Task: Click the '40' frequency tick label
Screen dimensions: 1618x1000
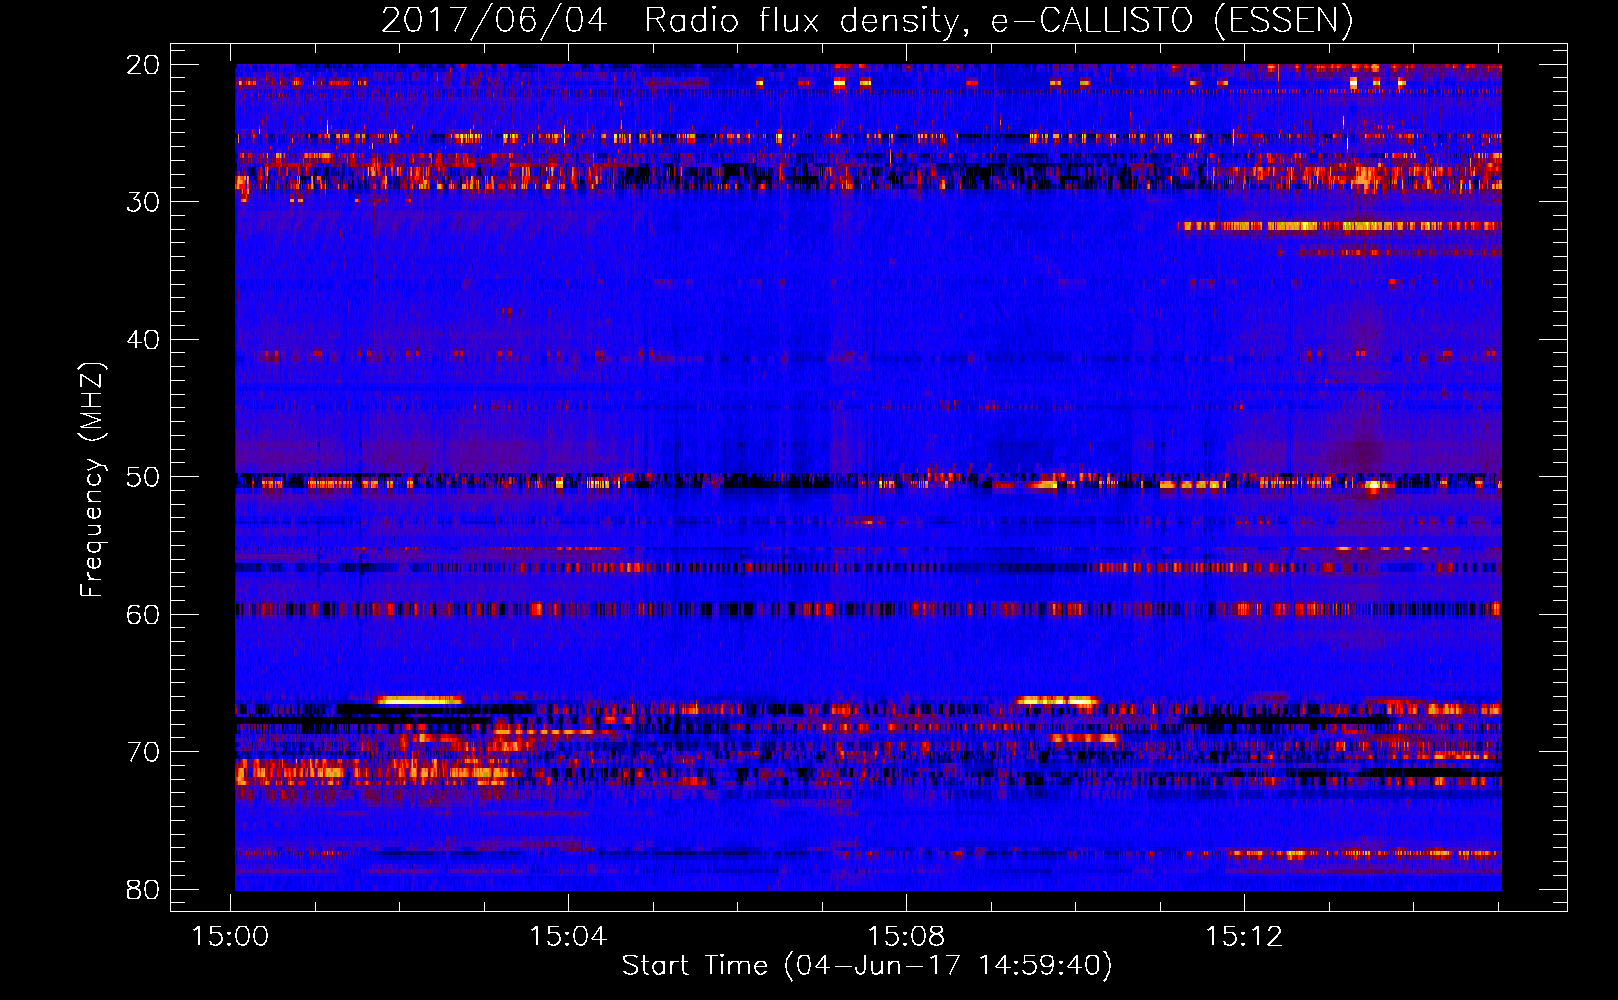Action: pos(143,340)
